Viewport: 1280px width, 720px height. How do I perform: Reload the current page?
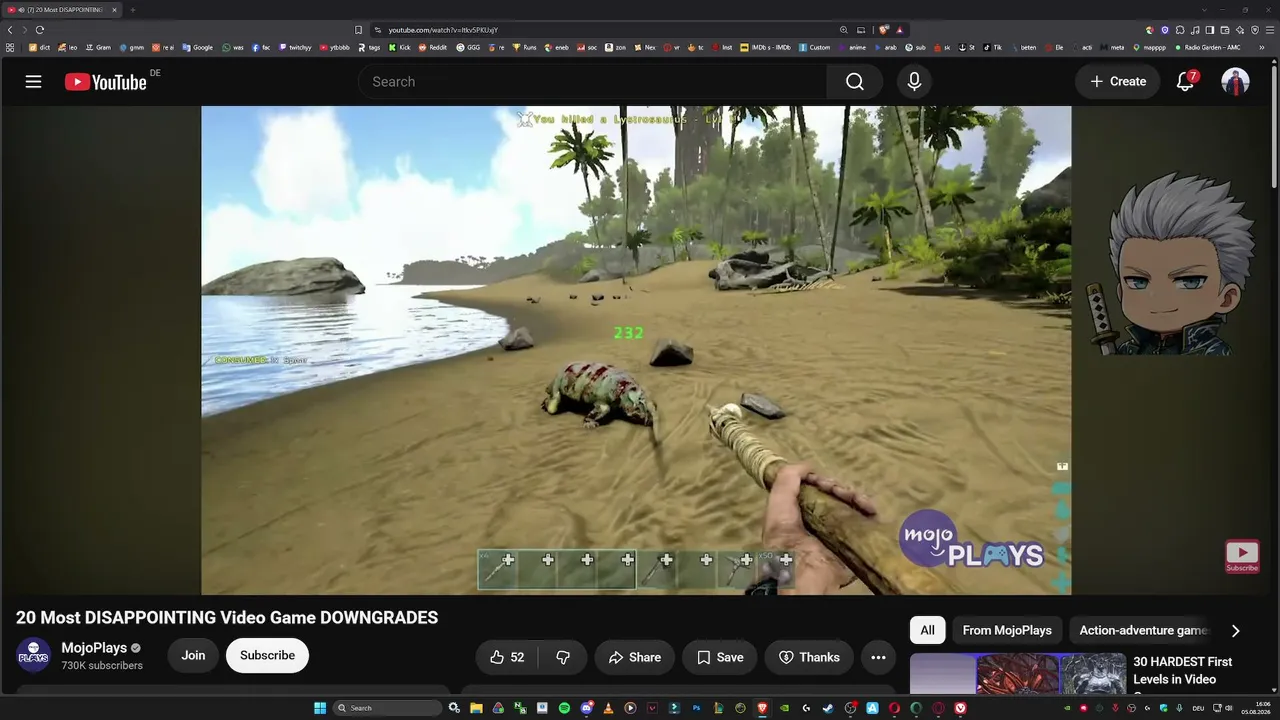(x=40, y=30)
